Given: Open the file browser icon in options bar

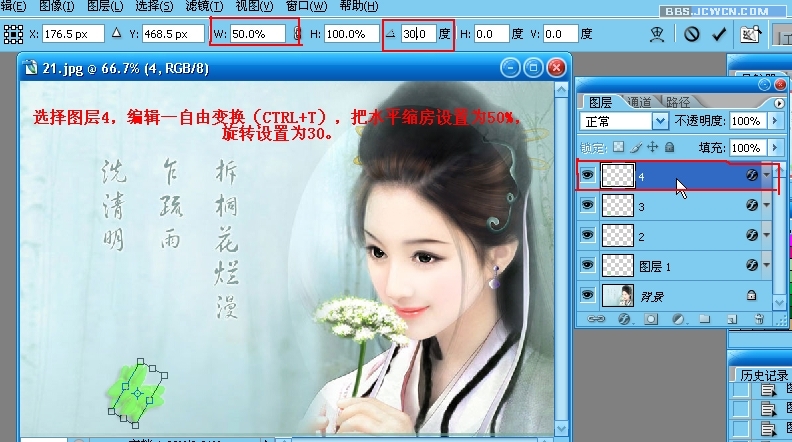Looking at the screenshot, I should click(x=751, y=34).
